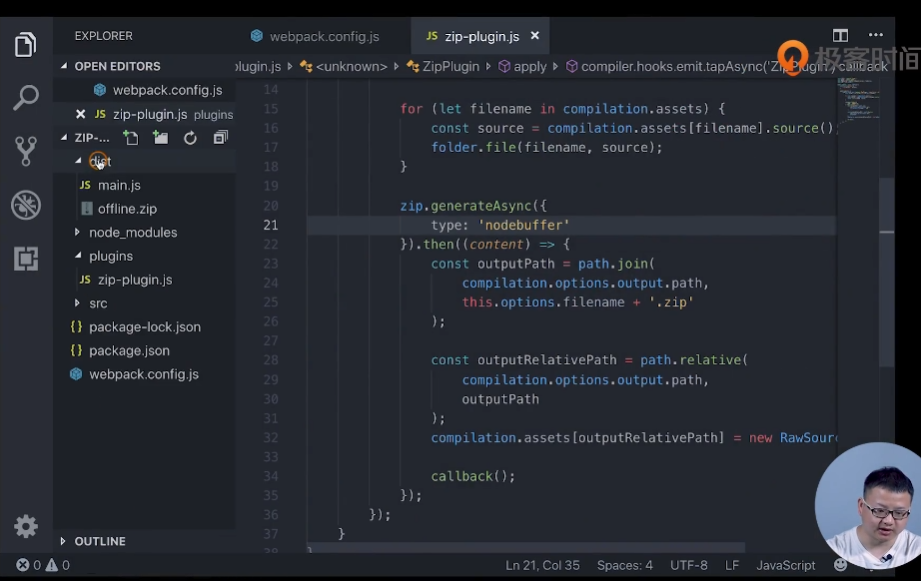Open the Extensions view icon
Screen dimensions: 921x581
(x=26, y=258)
